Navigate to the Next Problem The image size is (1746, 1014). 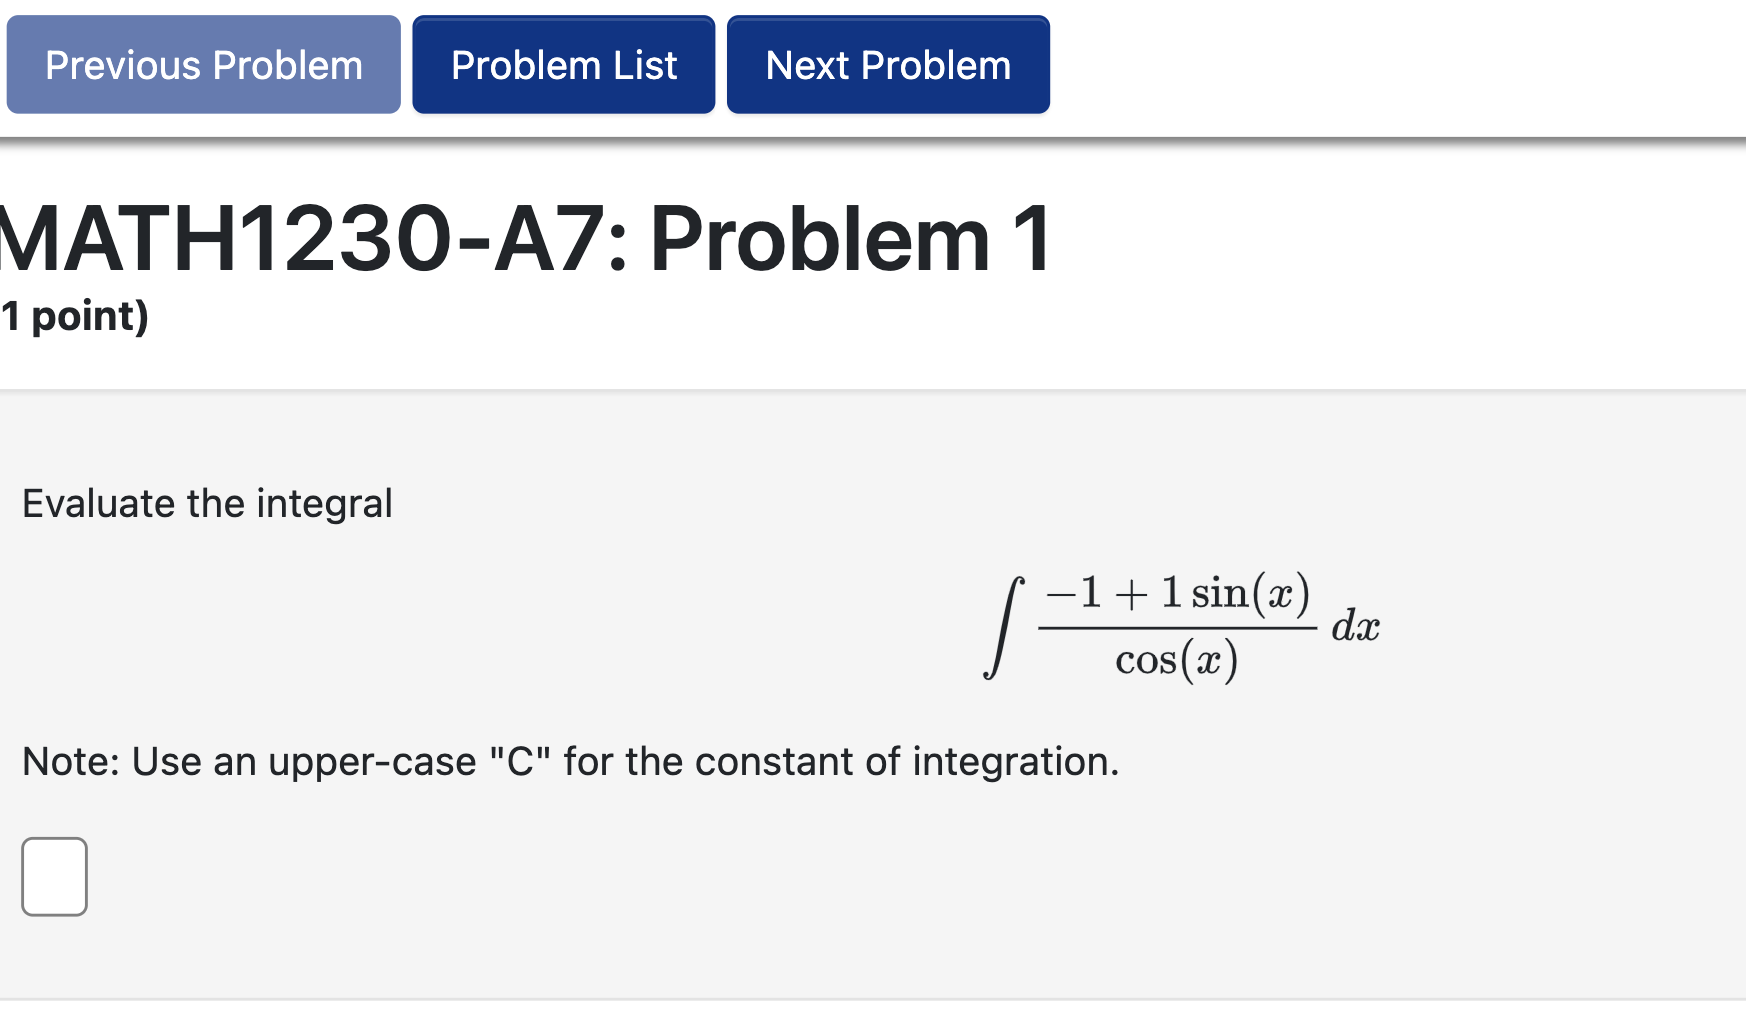point(886,64)
